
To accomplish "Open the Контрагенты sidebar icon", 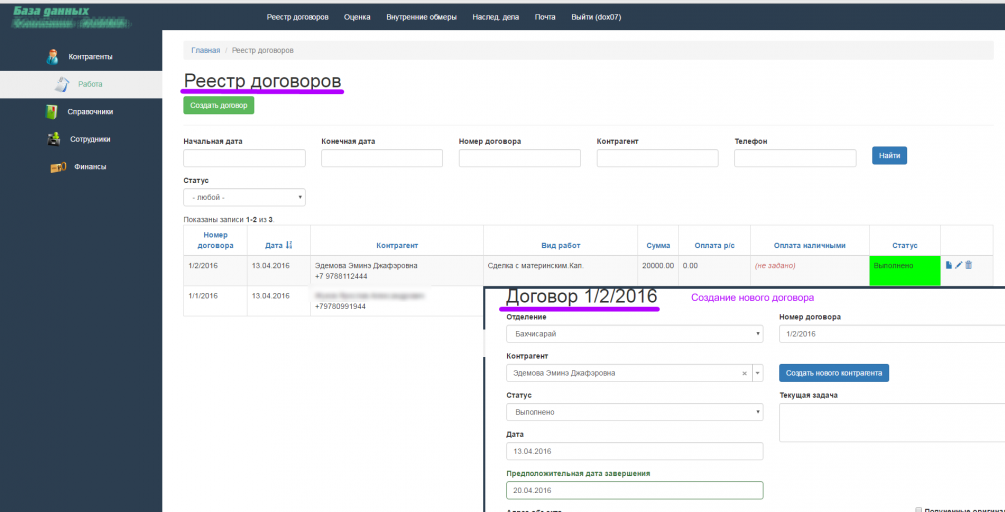I will click(x=53, y=57).
